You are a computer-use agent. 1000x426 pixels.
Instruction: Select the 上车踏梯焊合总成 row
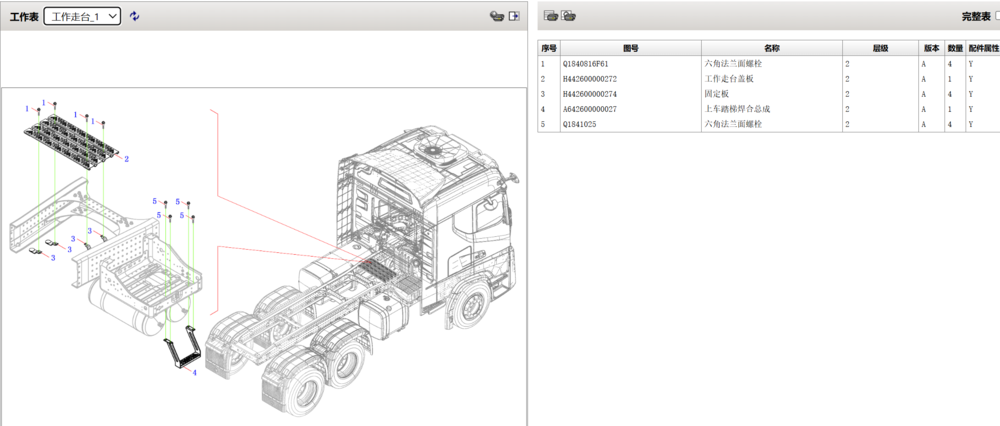[737, 109]
